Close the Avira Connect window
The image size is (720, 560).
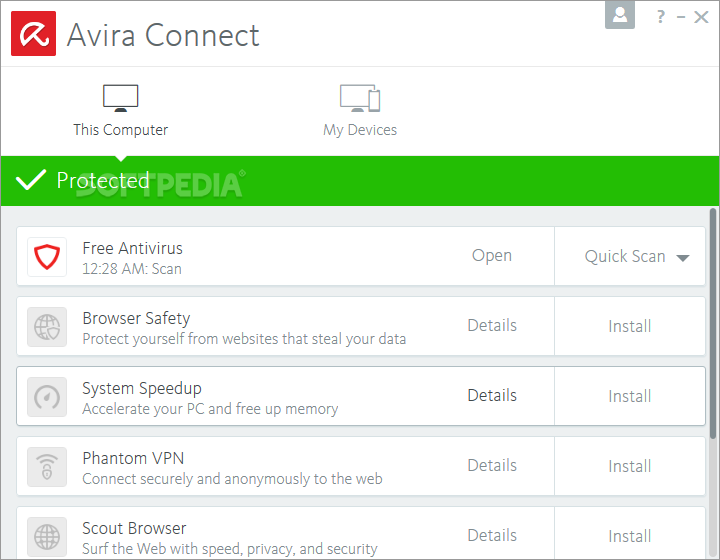701,17
